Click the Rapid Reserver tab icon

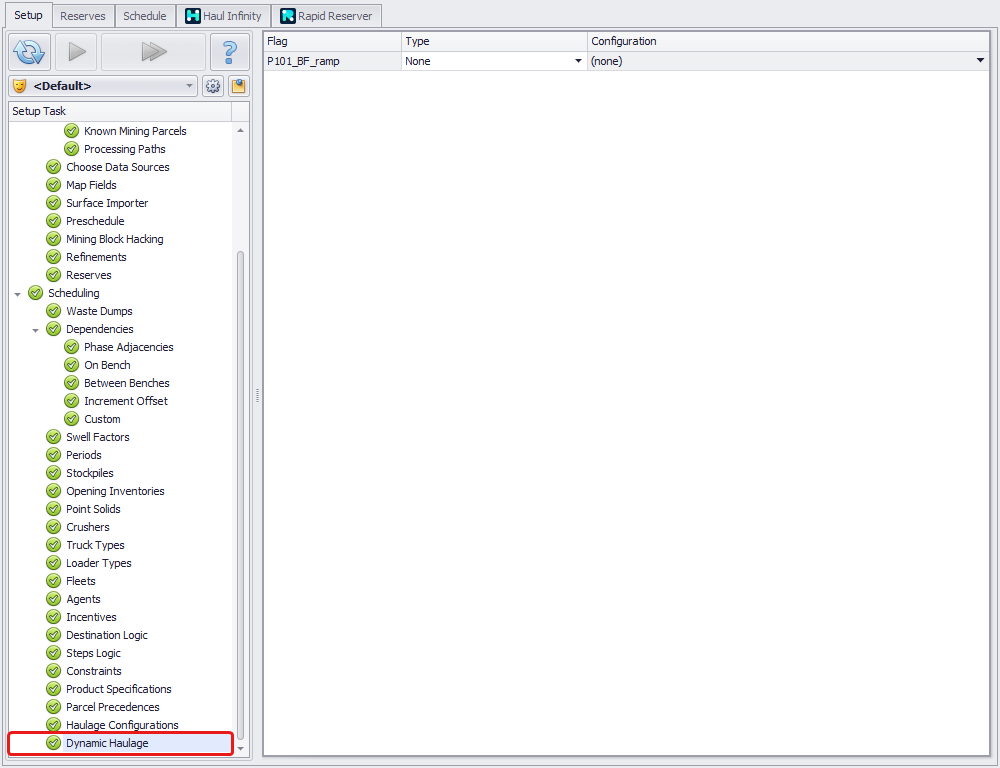click(x=288, y=16)
